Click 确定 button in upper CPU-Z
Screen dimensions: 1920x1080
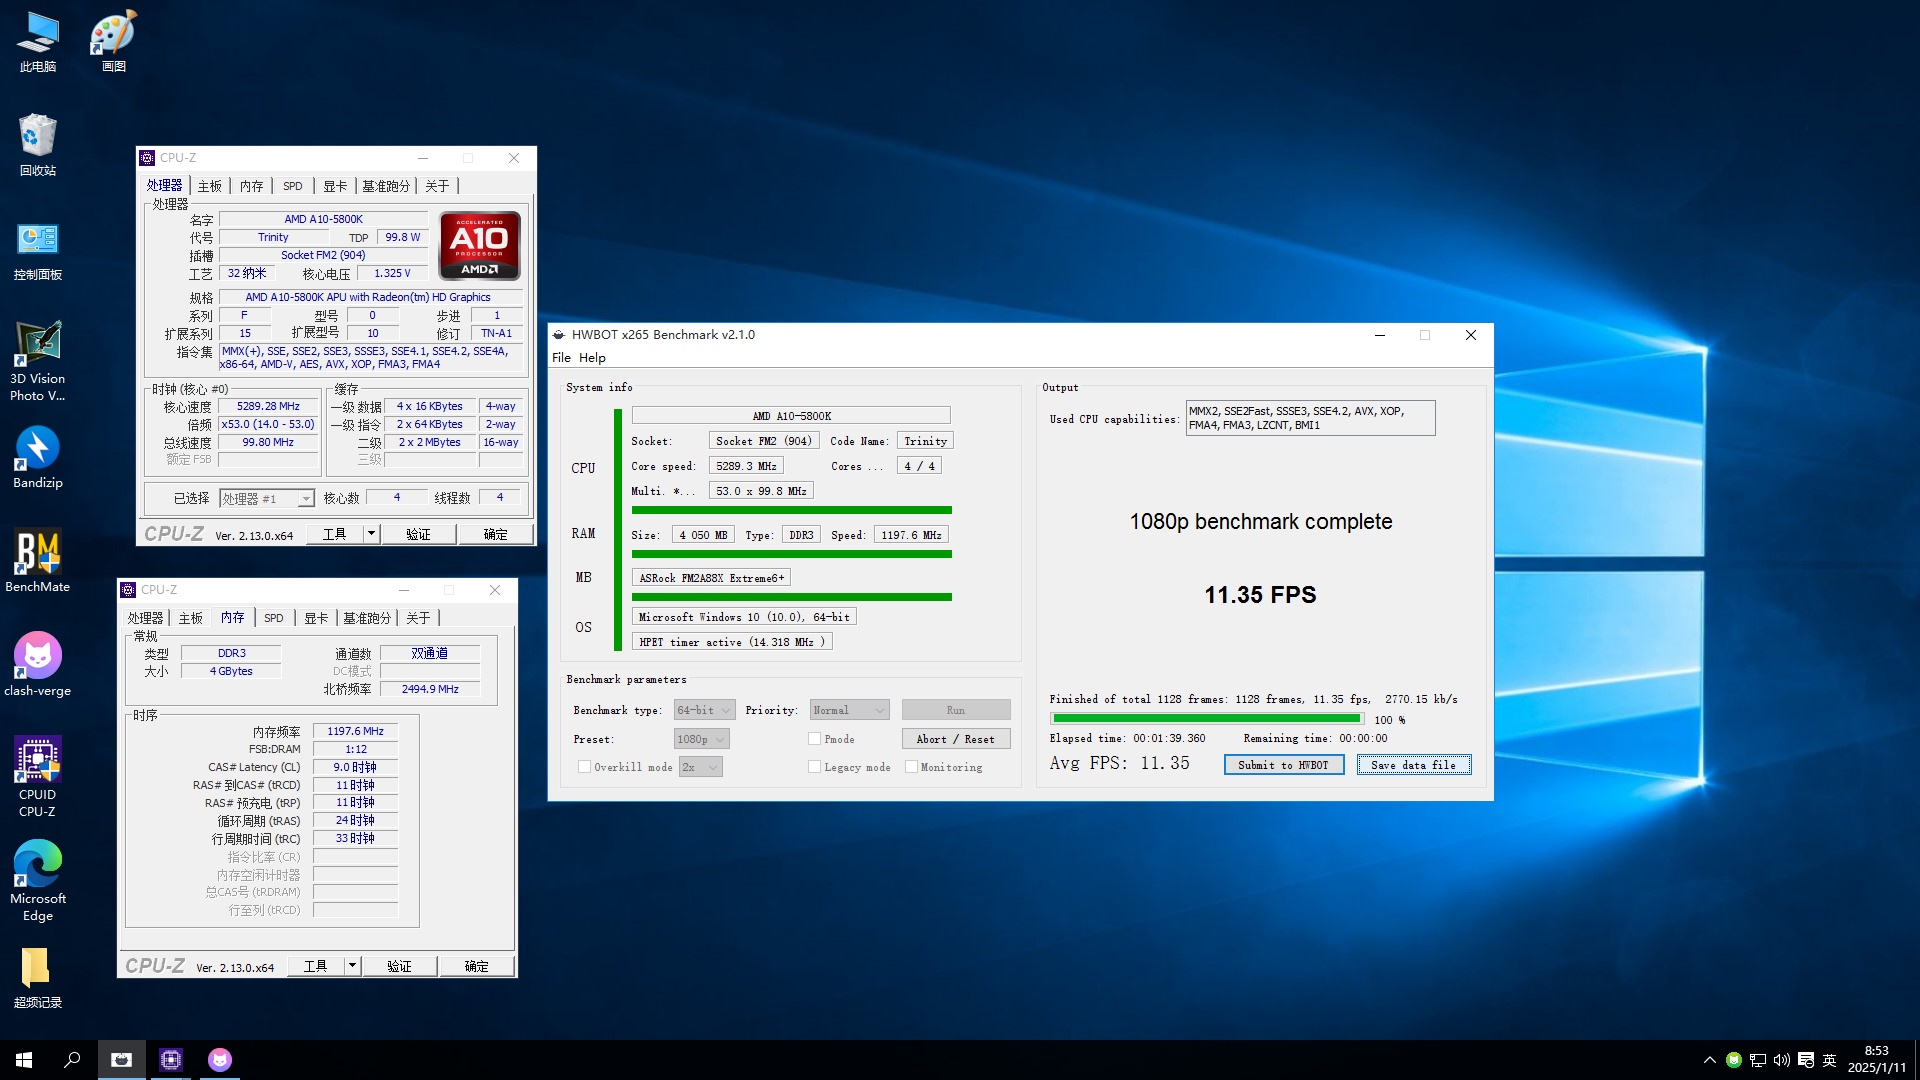(496, 534)
